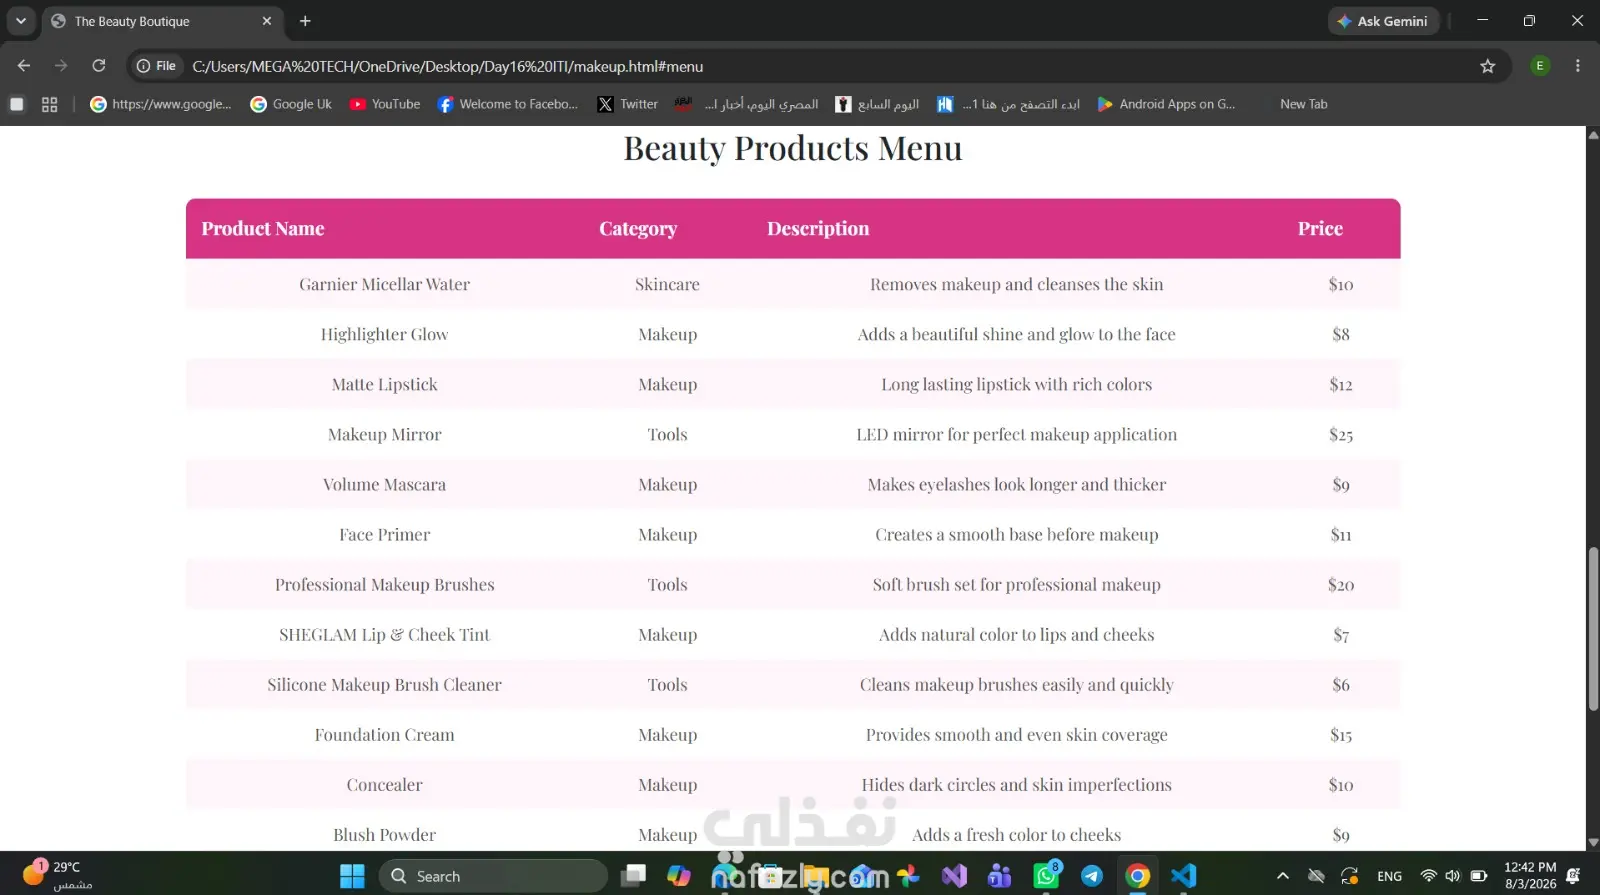
Task: Open the clock showing 12:42 PM
Action: (x=1530, y=875)
